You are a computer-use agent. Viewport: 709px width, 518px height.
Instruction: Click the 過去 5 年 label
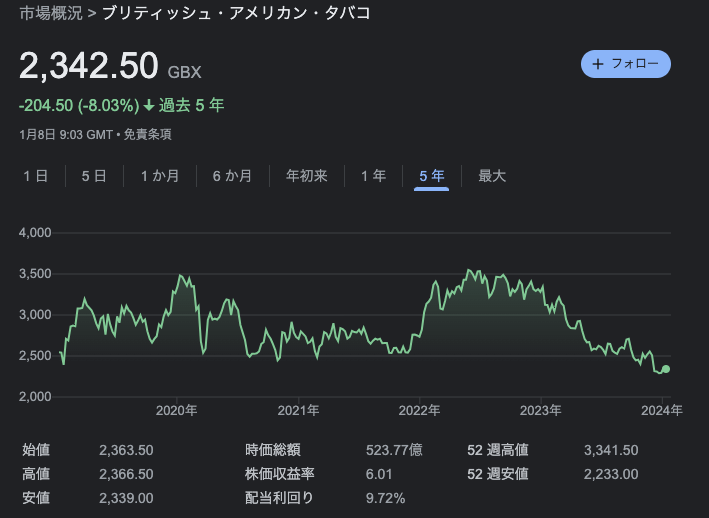coord(191,106)
